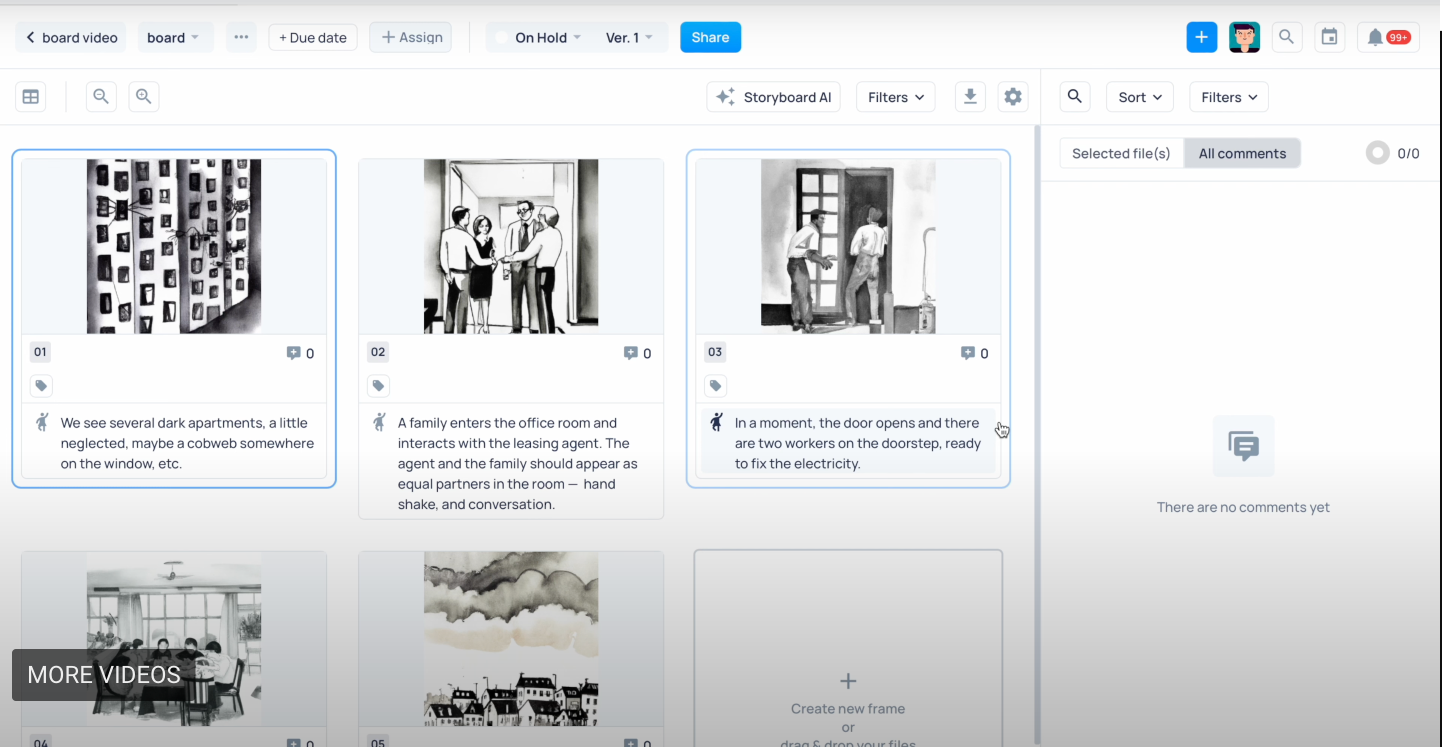Zoom out the storyboard frames
Viewport: 1442px width, 747px height.
point(100,97)
